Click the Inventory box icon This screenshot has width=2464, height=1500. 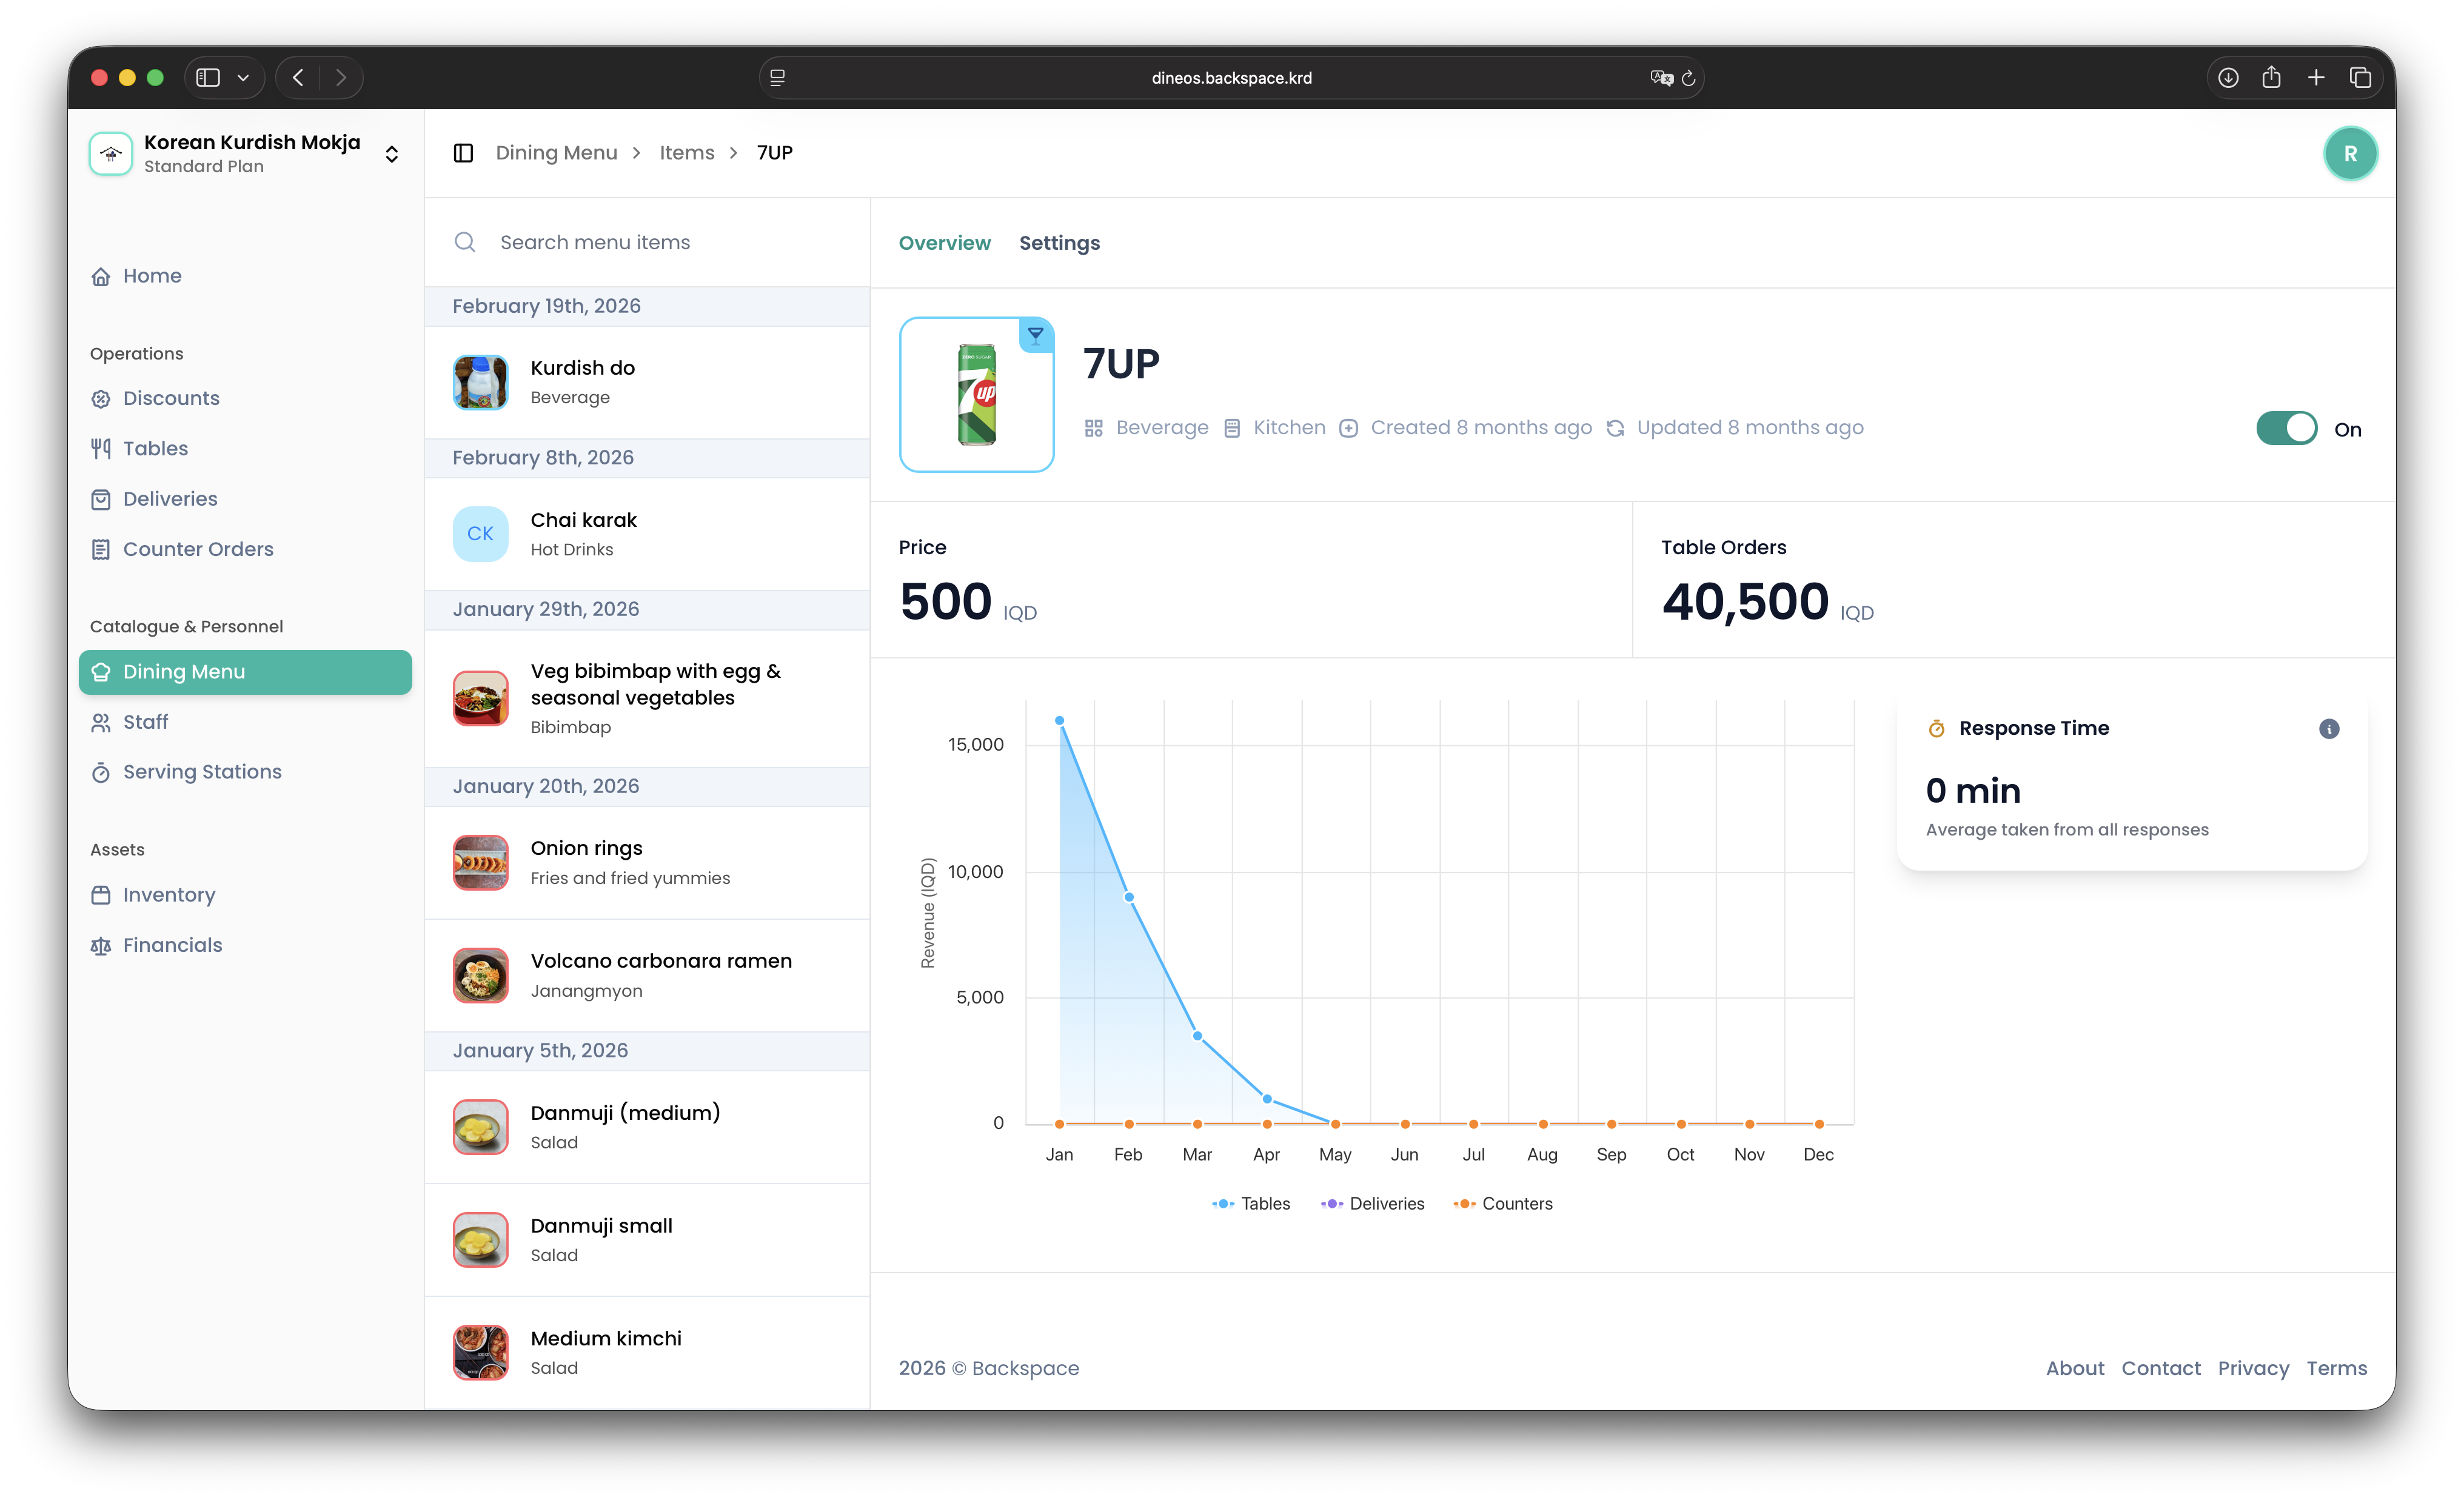pyautogui.click(x=101, y=895)
